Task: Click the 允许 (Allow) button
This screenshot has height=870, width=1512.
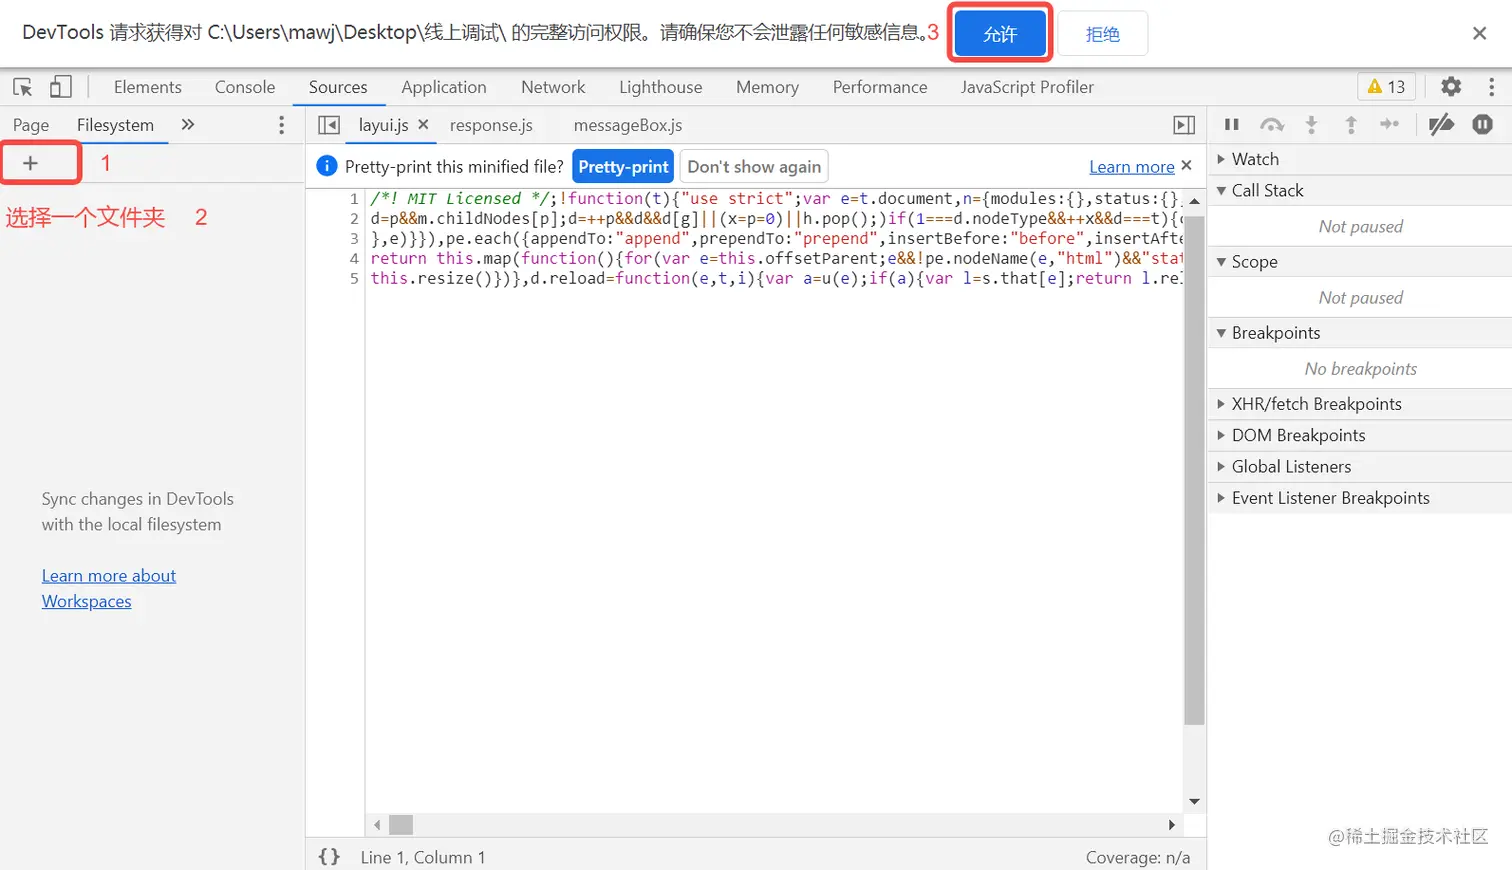Action: coord(1000,33)
